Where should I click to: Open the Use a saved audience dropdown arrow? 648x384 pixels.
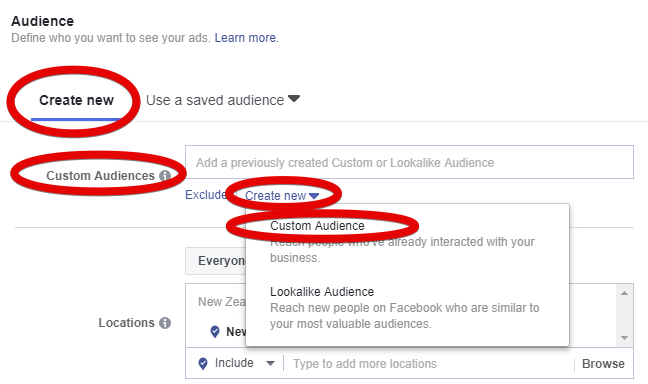pyautogui.click(x=294, y=99)
